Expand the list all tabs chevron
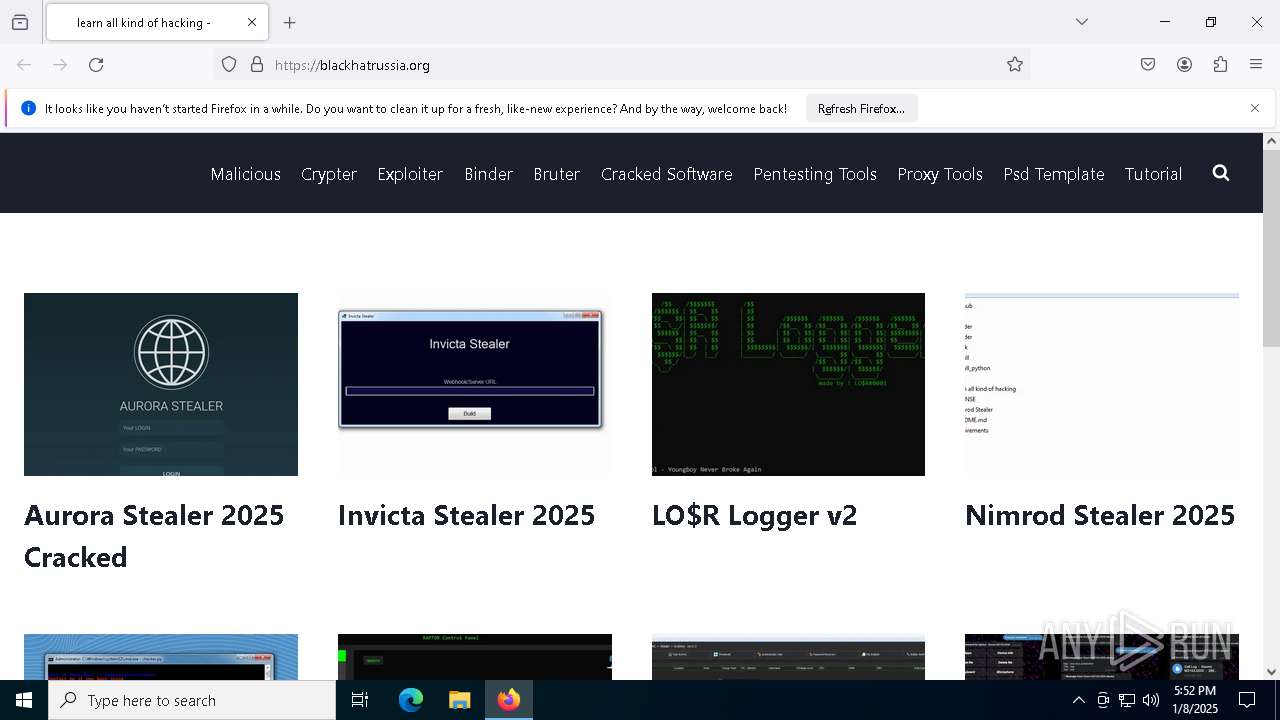 point(1082,22)
